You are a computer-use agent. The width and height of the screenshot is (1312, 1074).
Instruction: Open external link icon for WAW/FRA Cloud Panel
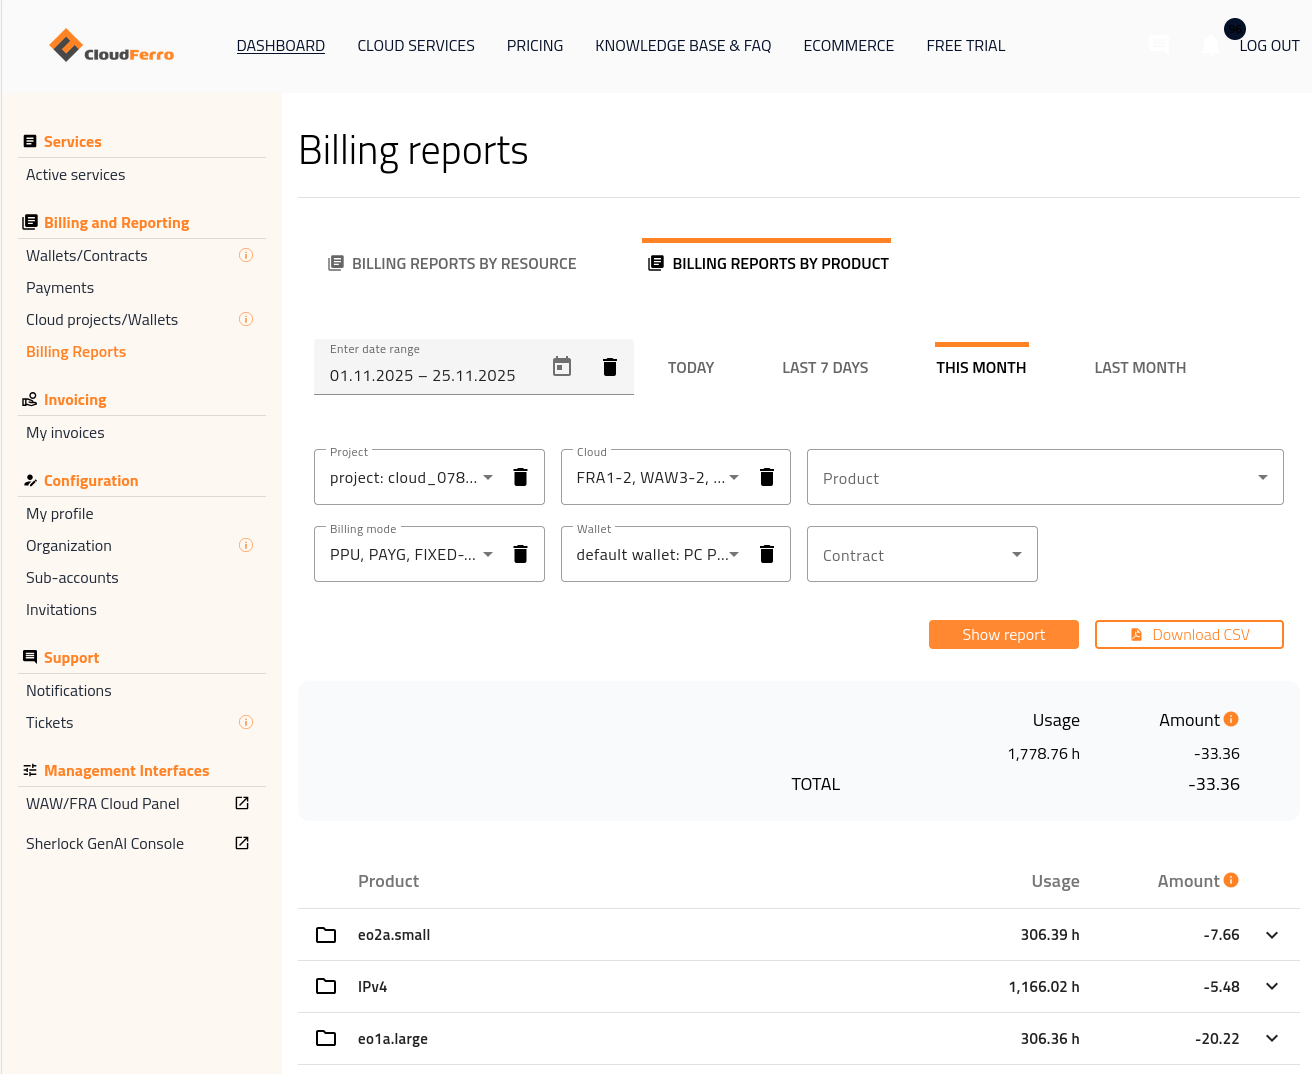(242, 804)
